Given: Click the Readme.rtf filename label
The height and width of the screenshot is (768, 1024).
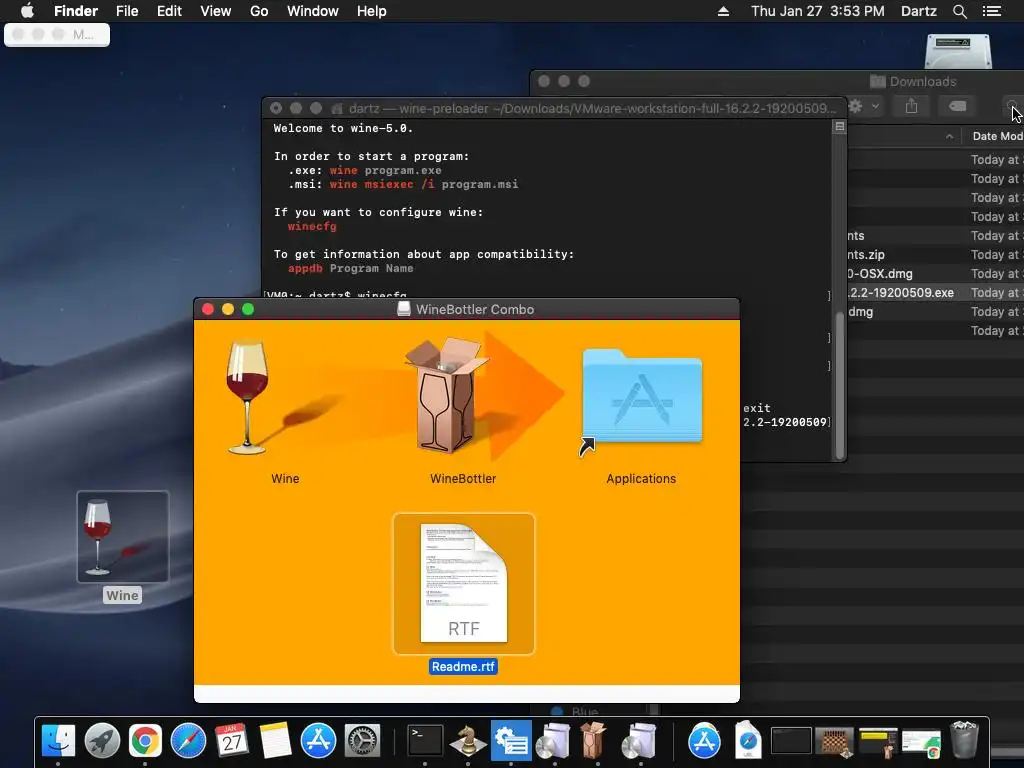Looking at the screenshot, I should click(464, 667).
